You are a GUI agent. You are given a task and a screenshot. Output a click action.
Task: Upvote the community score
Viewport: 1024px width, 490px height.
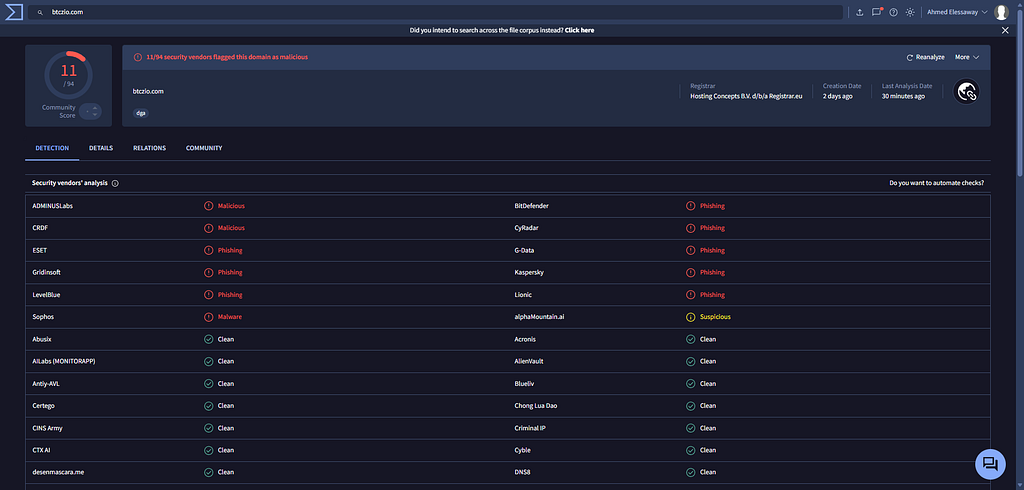click(95, 108)
